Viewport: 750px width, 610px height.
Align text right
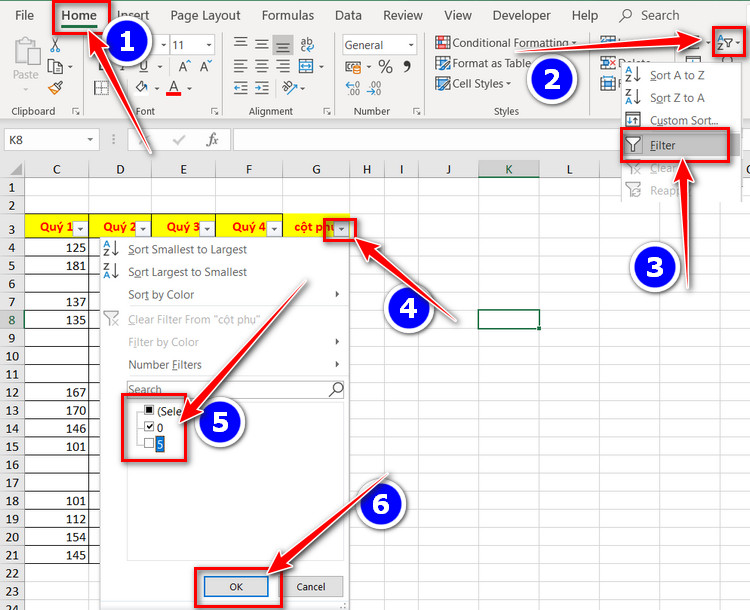point(283,66)
